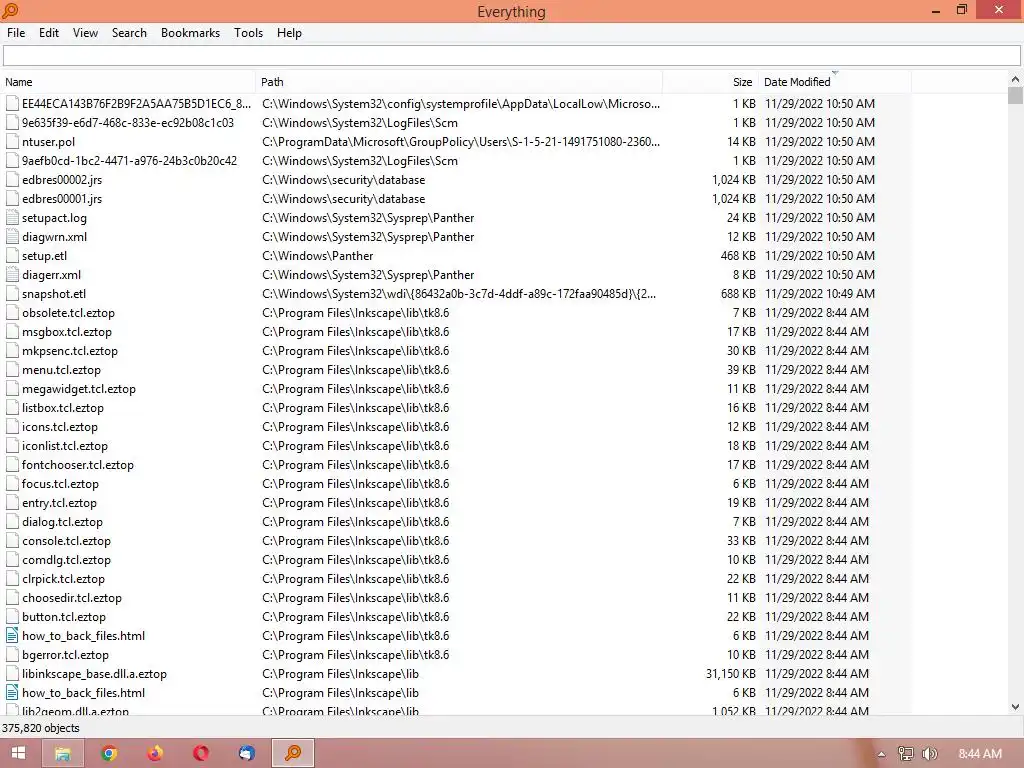Screen dimensions: 1024x768
Task: Sort by the Date Modified column header
Action: [x=835, y=82]
